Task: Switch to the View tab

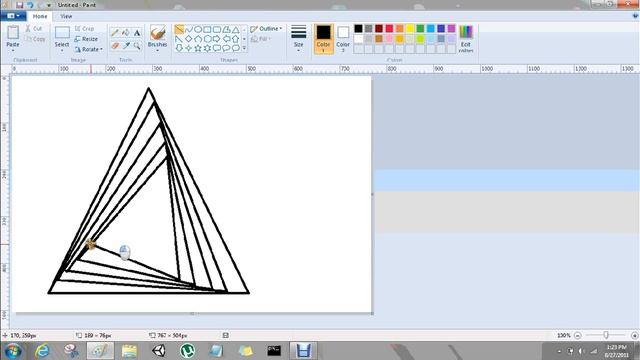Action: pyautogui.click(x=66, y=16)
